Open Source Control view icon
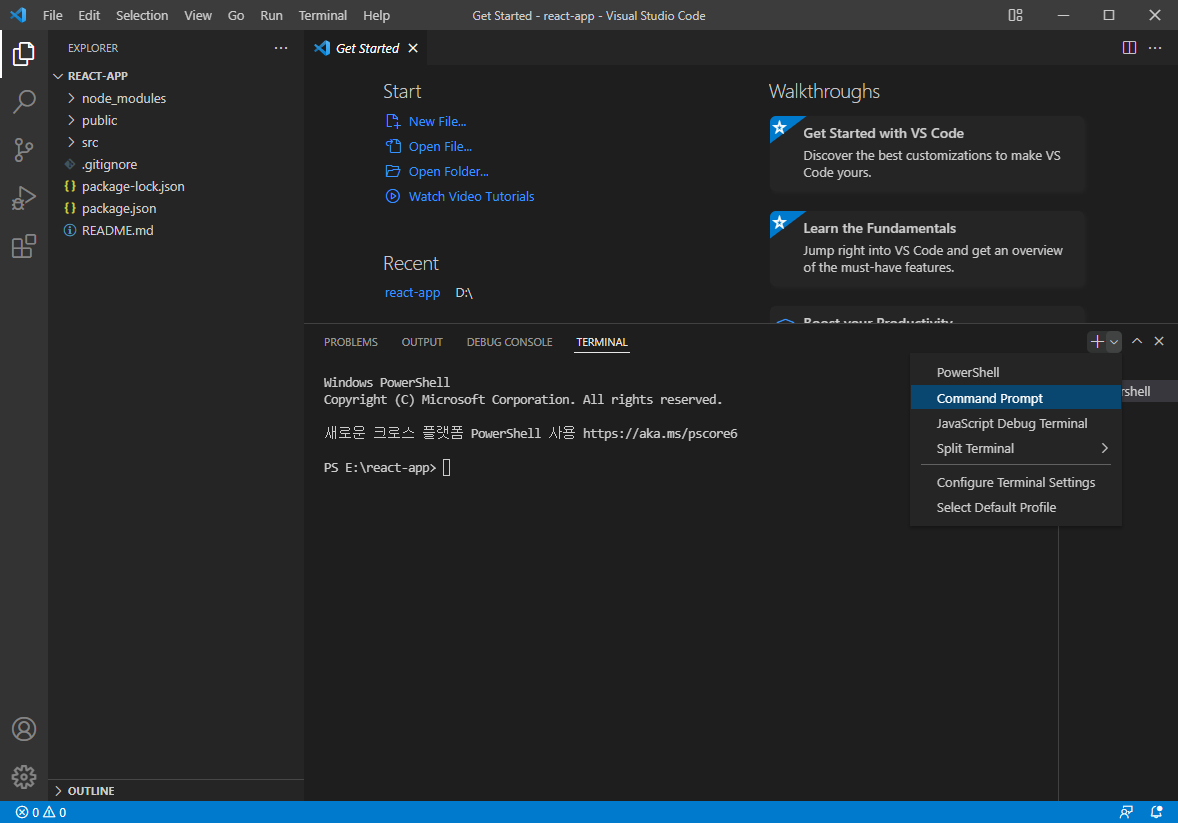 pos(23,150)
